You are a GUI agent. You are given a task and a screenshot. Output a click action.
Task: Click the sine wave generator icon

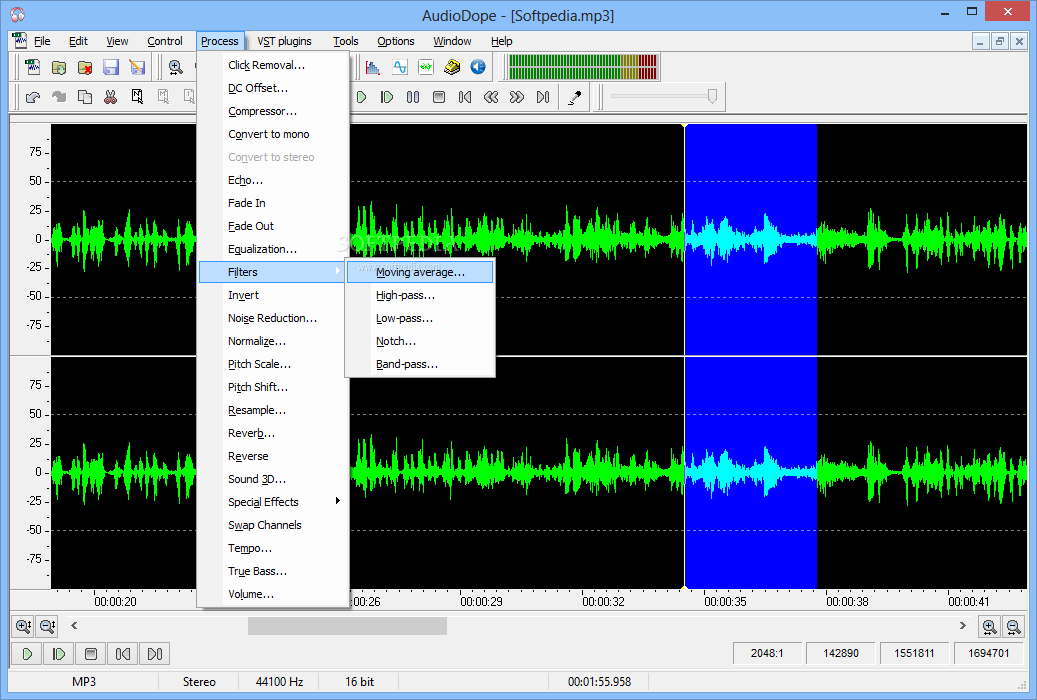tap(399, 67)
